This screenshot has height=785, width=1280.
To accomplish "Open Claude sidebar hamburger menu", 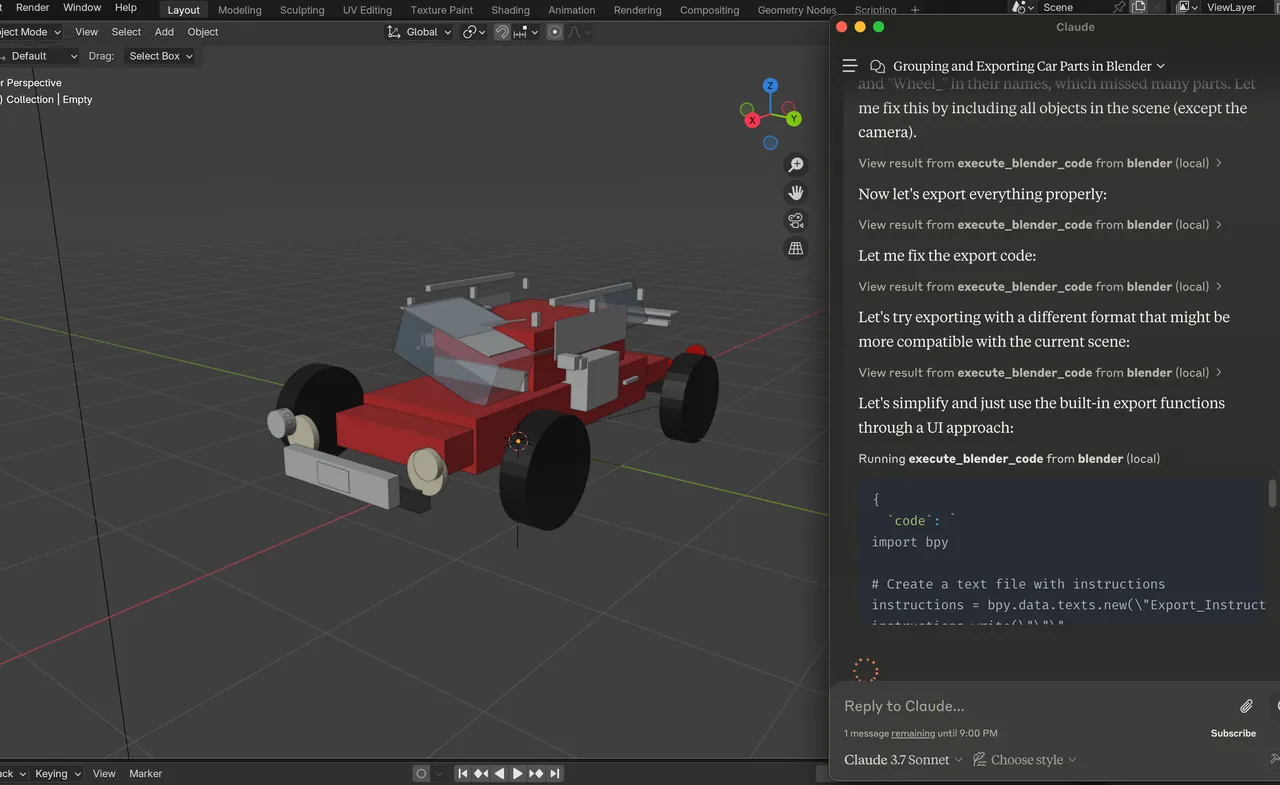I will coord(849,66).
